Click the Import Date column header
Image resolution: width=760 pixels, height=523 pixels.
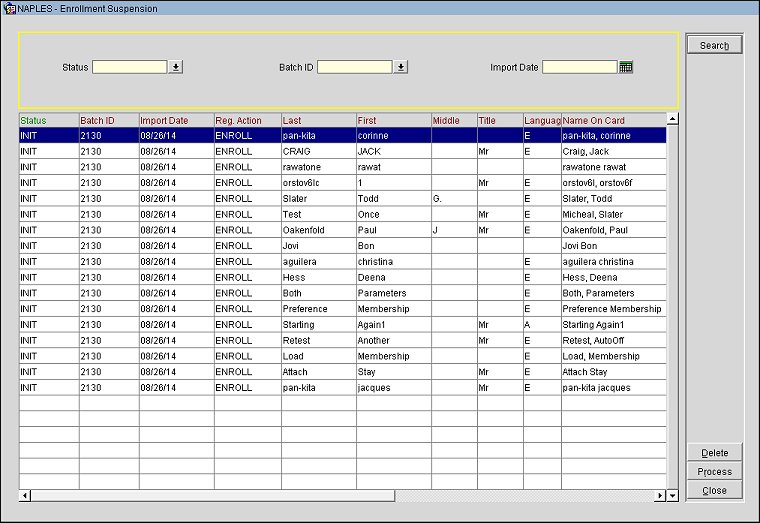[x=176, y=120]
